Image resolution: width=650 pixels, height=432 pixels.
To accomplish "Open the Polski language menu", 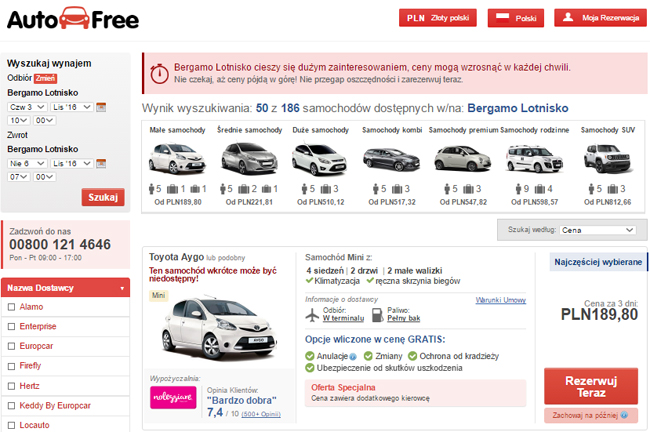I will click(x=516, y=18).
